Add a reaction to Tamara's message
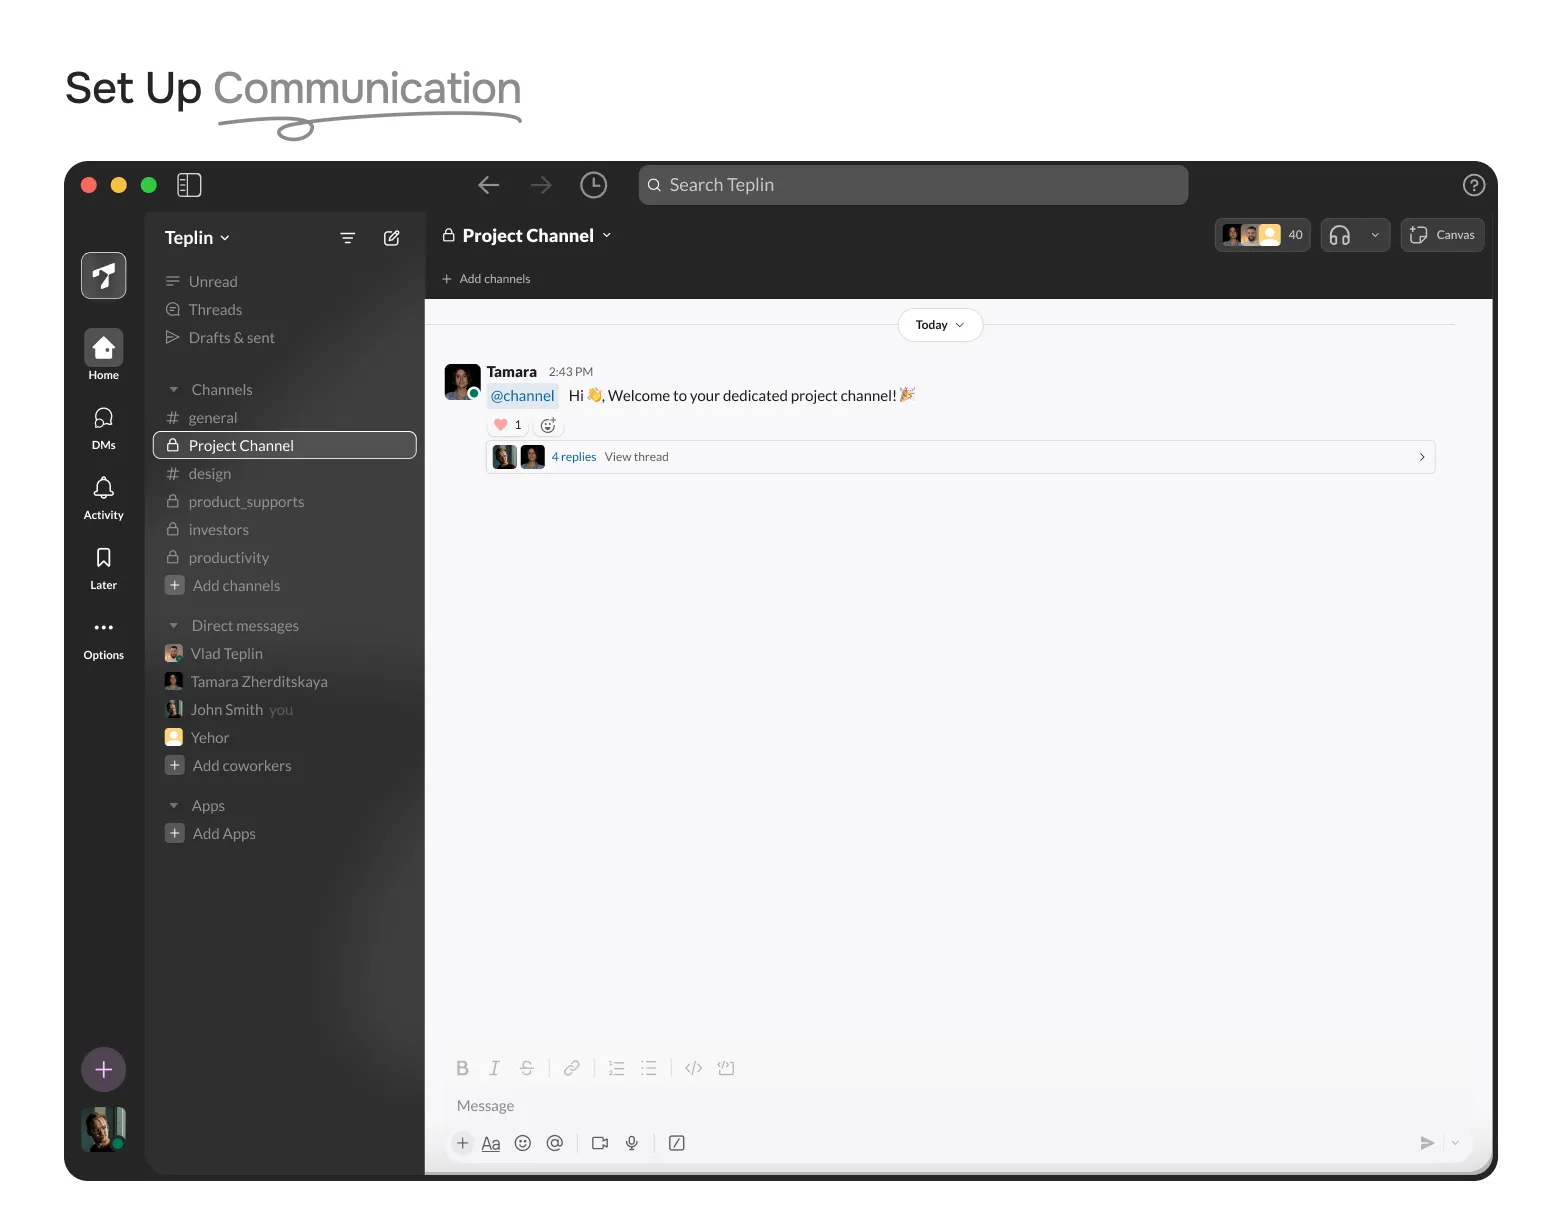The image size is (1562, 1229). (548, 425)
